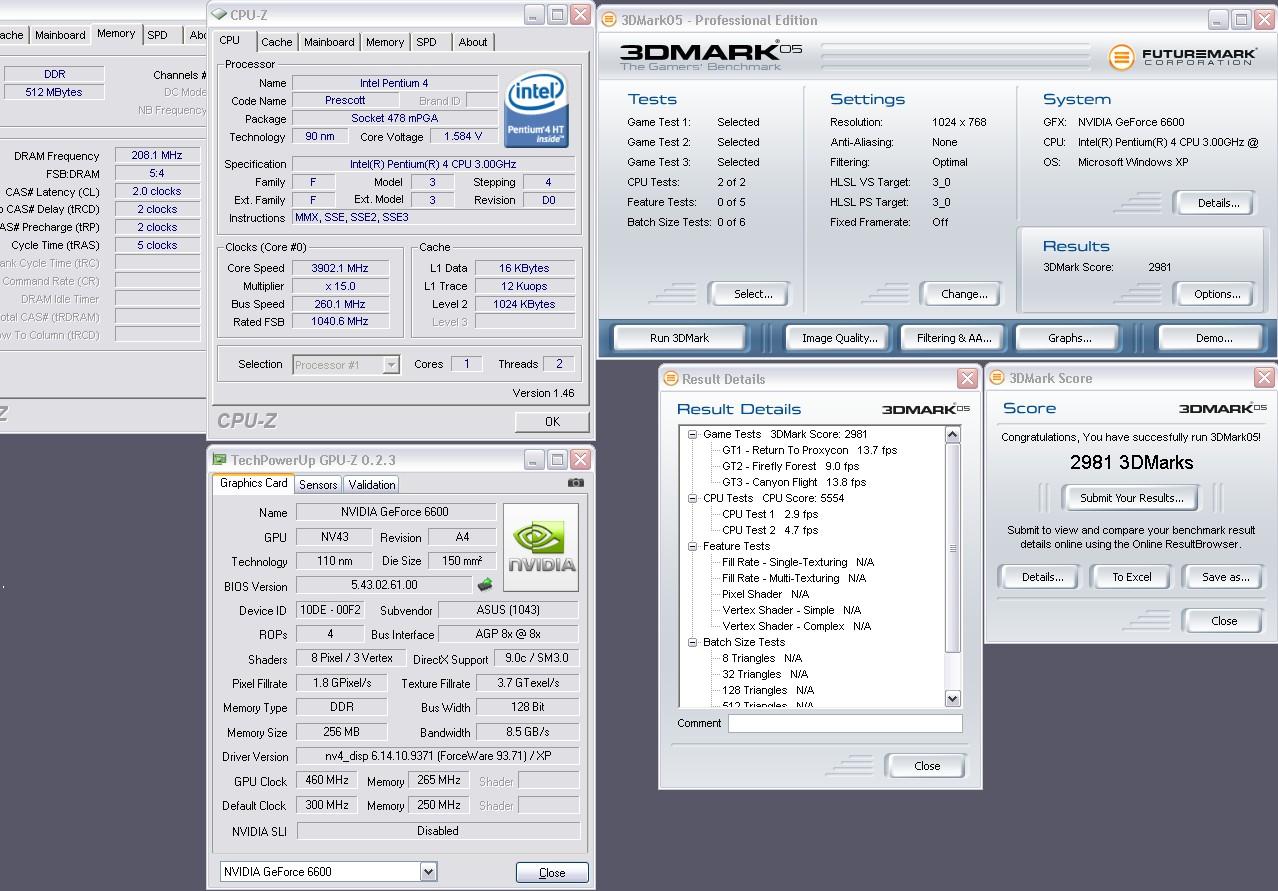Screen dimensions: 1278x891
Task: Select Fill Rate - Single-Texturing row
Action: click(798, 562)
